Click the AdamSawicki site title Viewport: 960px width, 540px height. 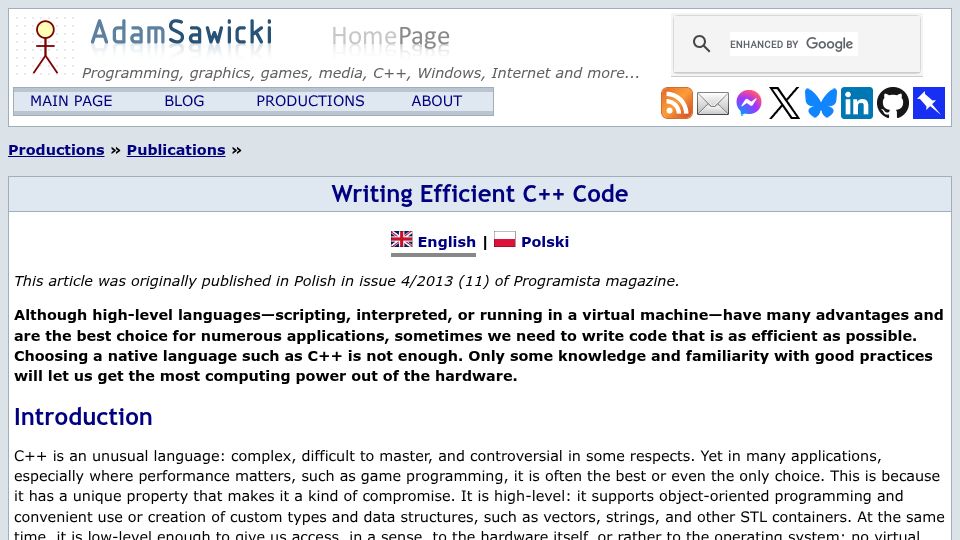(x=181, y=33)
